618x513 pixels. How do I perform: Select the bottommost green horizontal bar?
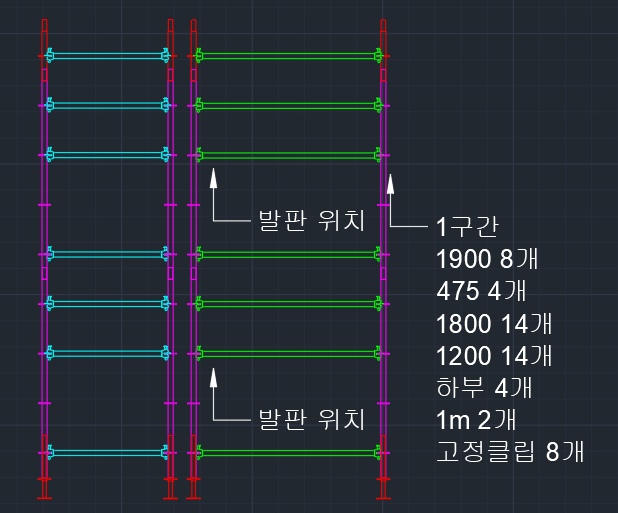(289, 453)
